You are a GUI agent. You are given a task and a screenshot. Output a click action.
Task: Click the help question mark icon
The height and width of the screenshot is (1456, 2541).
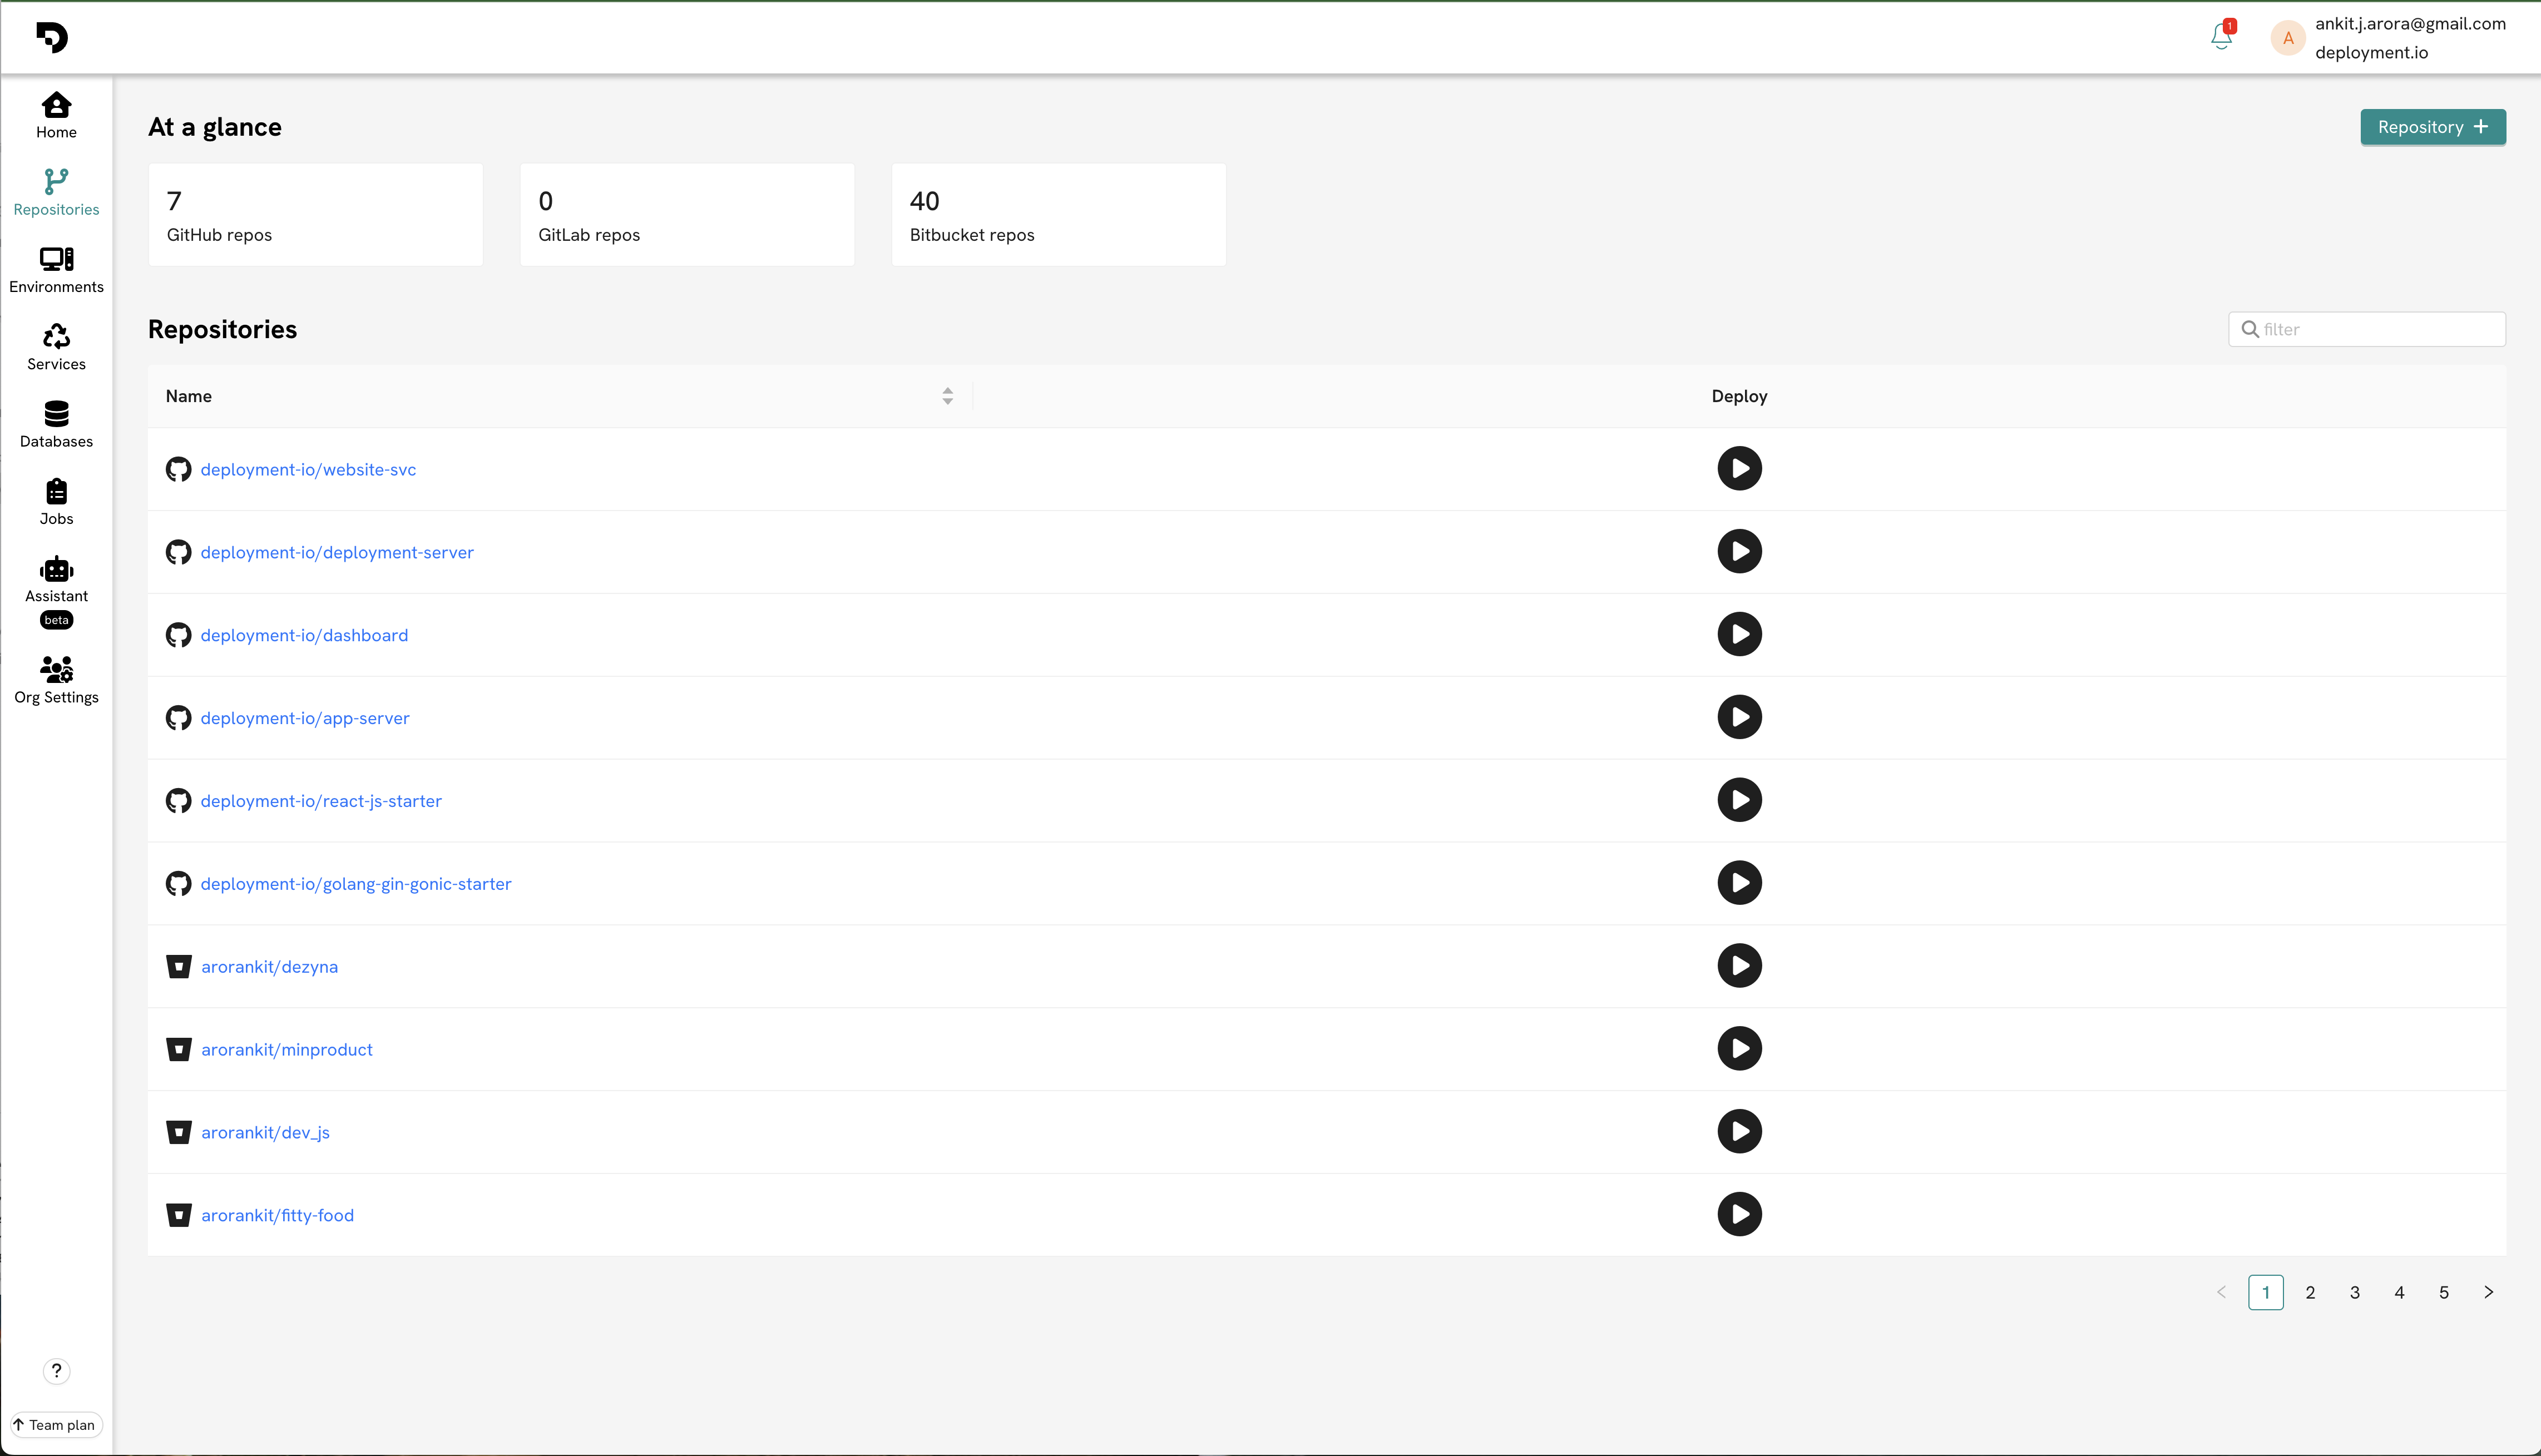[56, 1371]
